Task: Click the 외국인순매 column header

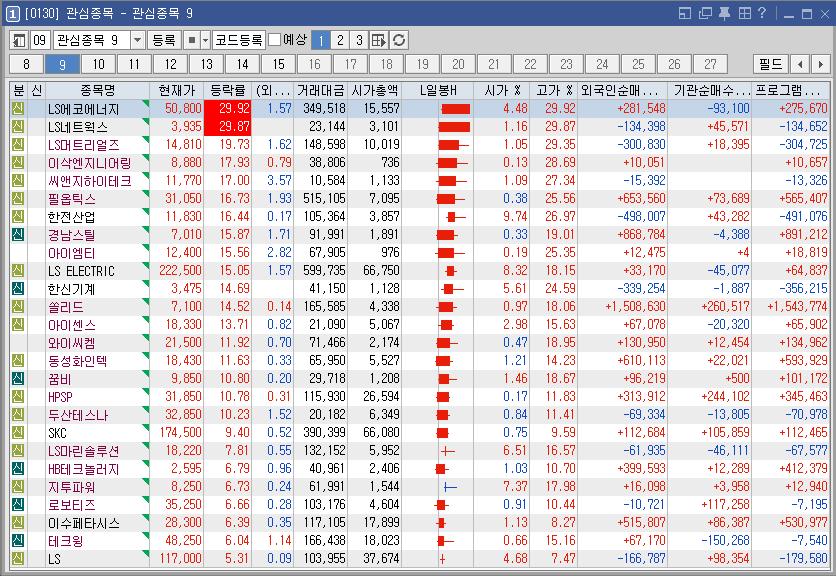Action: pyautogui.click(x=623, y=90)
